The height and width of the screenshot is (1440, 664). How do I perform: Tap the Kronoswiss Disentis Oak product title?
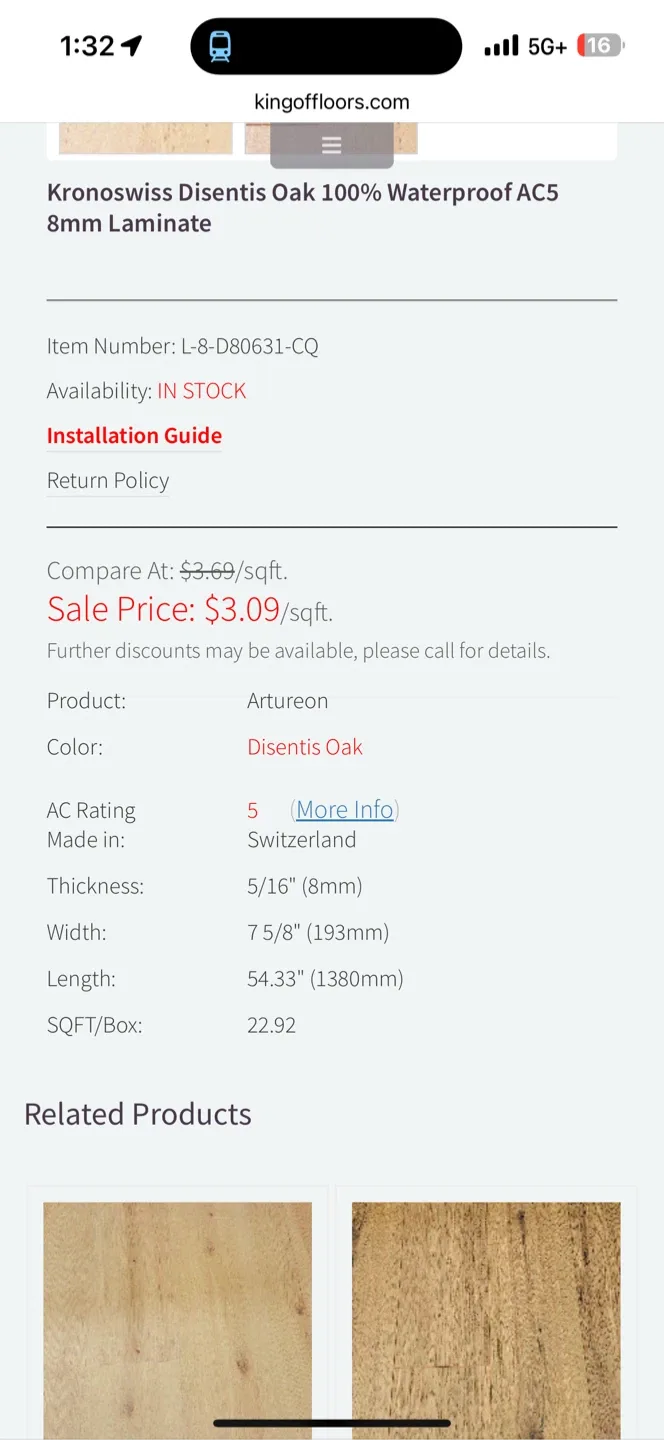[x=302, y=207]
